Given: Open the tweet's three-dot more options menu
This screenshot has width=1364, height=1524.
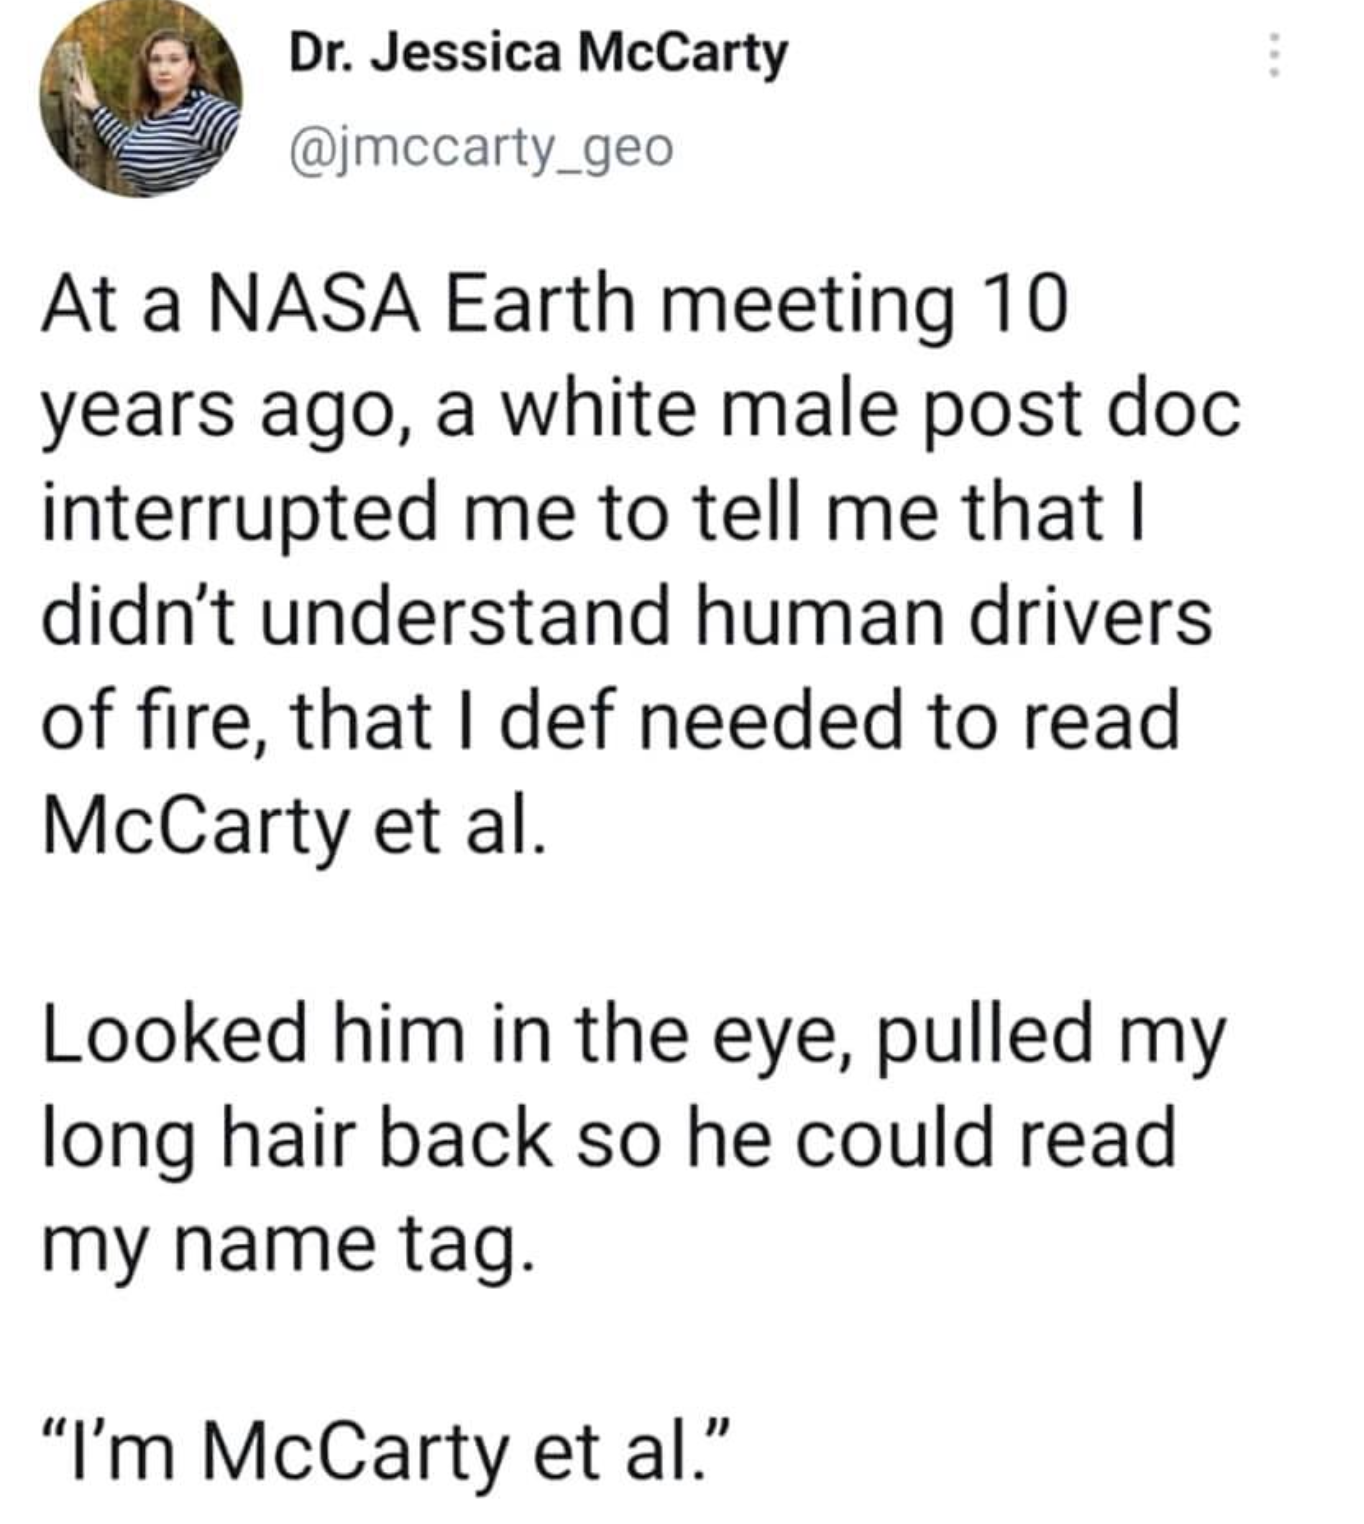Looking at the screenshot, I should coord(1273,55).
